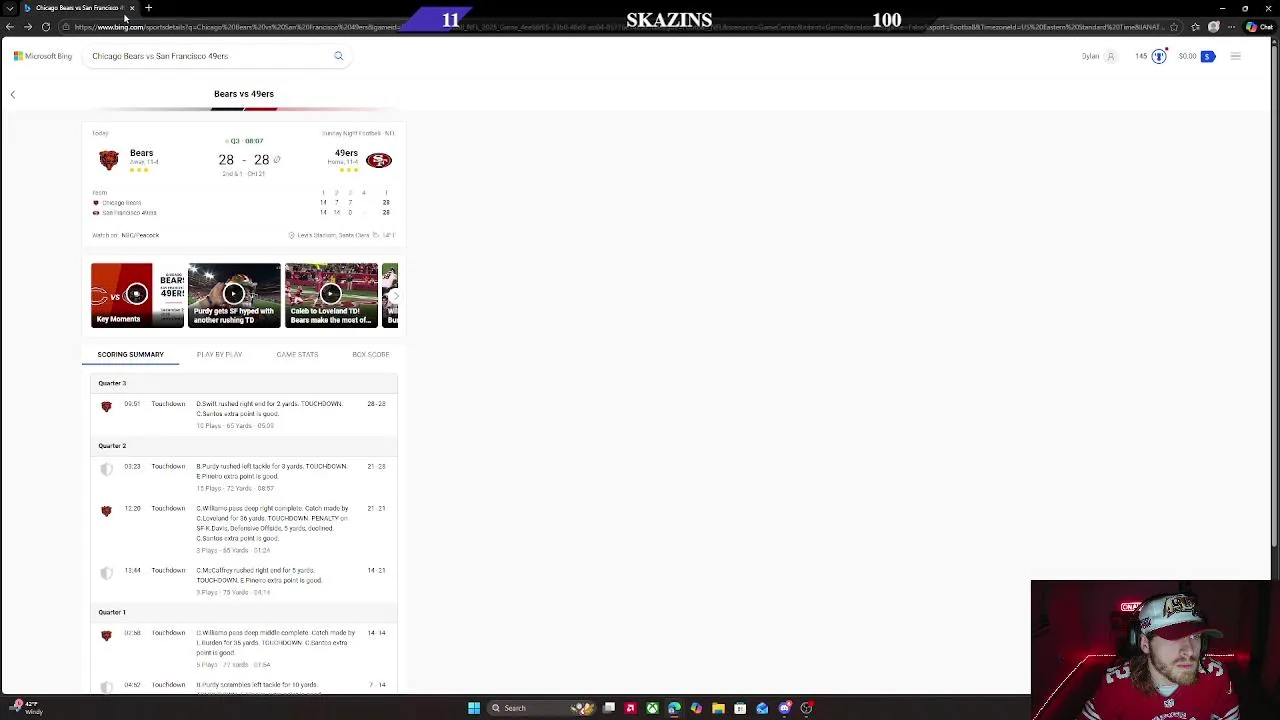Open the Dylan profile account icon

pos(1111,56)
